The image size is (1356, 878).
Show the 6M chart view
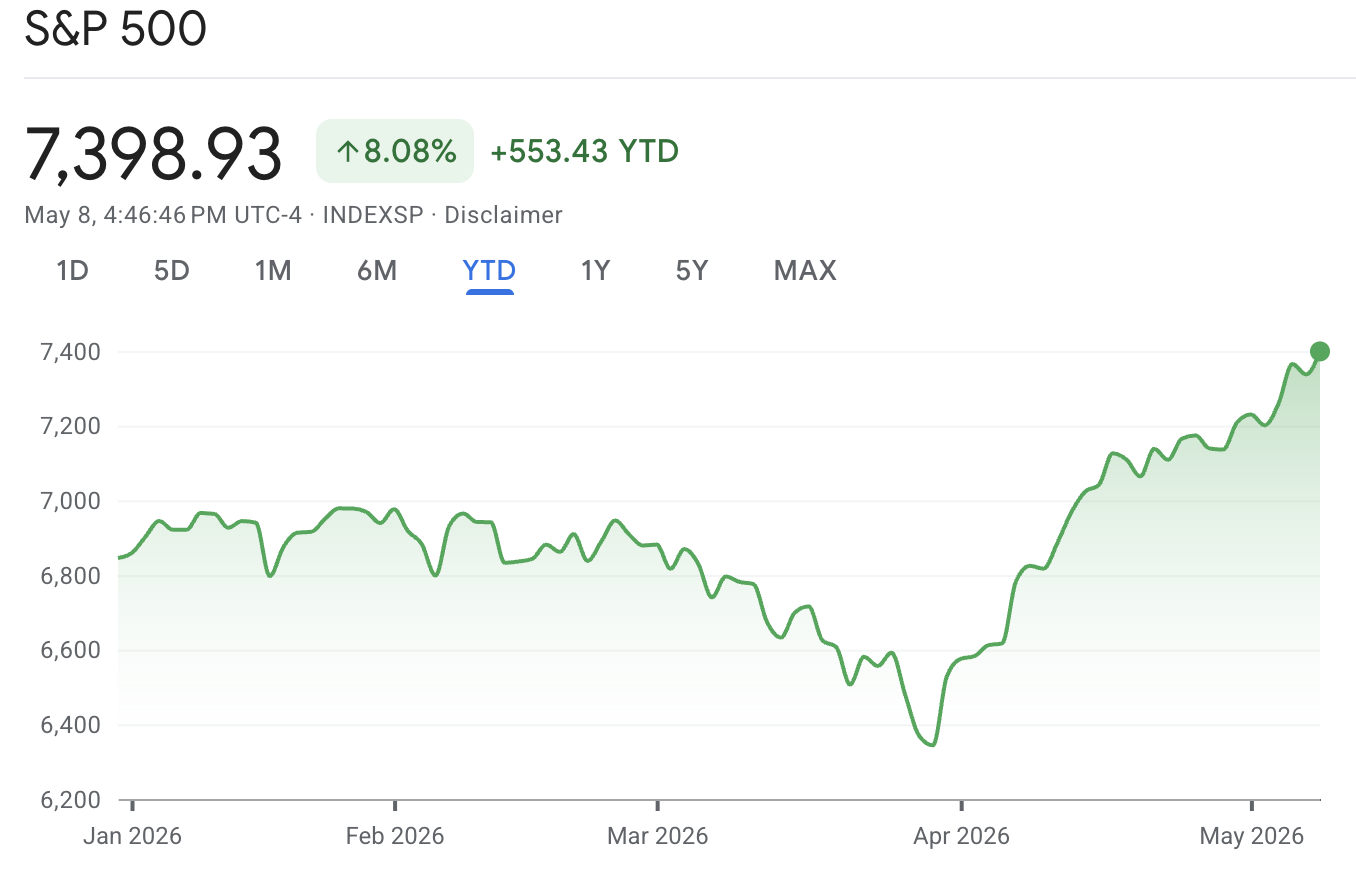pos(377,271)
